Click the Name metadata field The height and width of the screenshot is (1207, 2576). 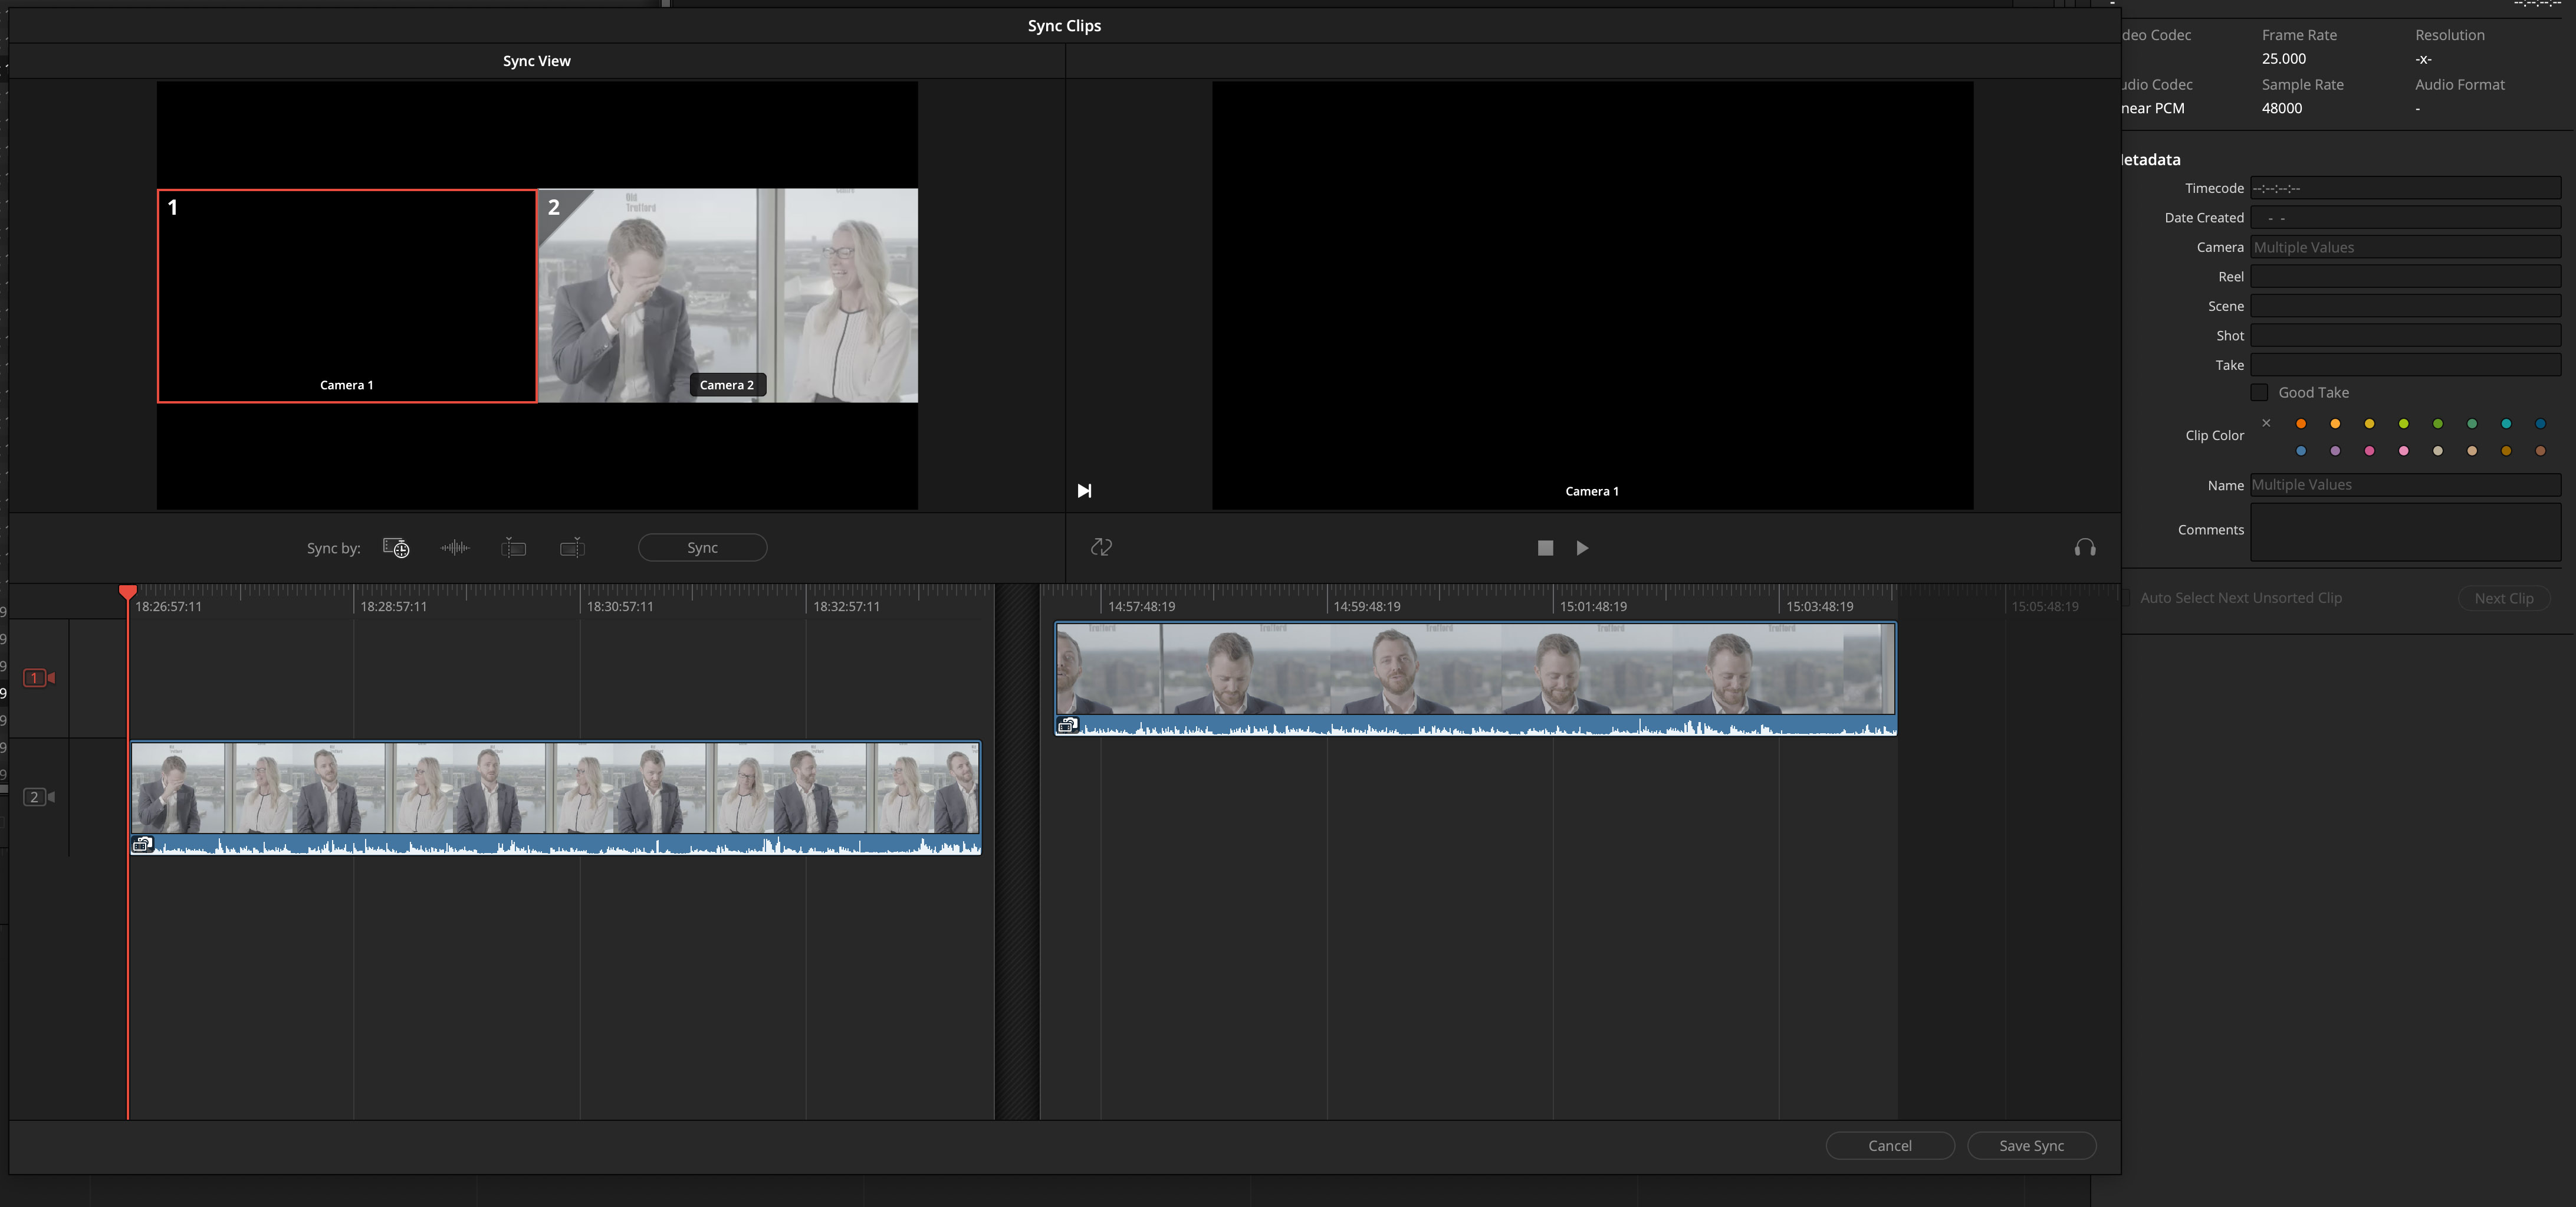point(2405,485)
